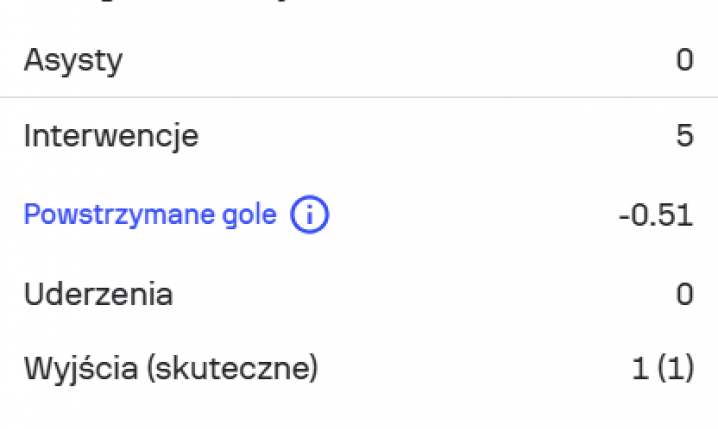Click blank area below the Wyjścia row
718x429 pixels.
pyautogui.click(x=359, y=410)
